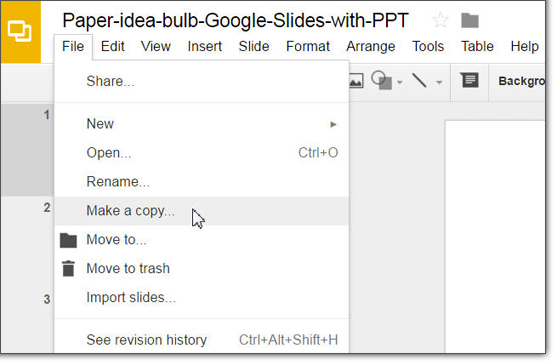Open the Help menu

tap(525, 46)
